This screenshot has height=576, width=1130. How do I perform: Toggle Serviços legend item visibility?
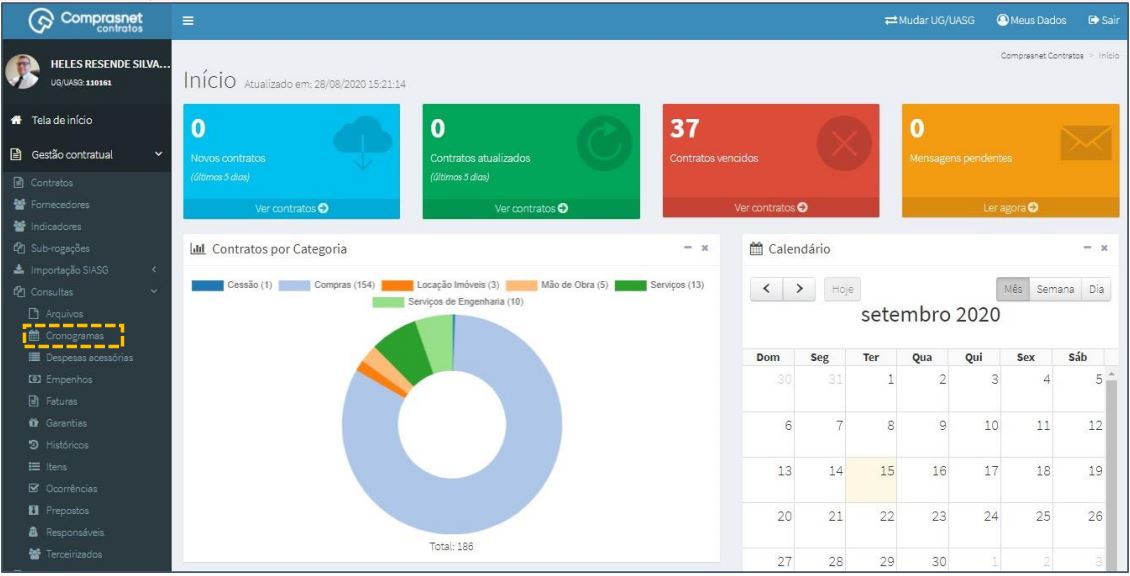pyautogui.click(x=659, y=285)
